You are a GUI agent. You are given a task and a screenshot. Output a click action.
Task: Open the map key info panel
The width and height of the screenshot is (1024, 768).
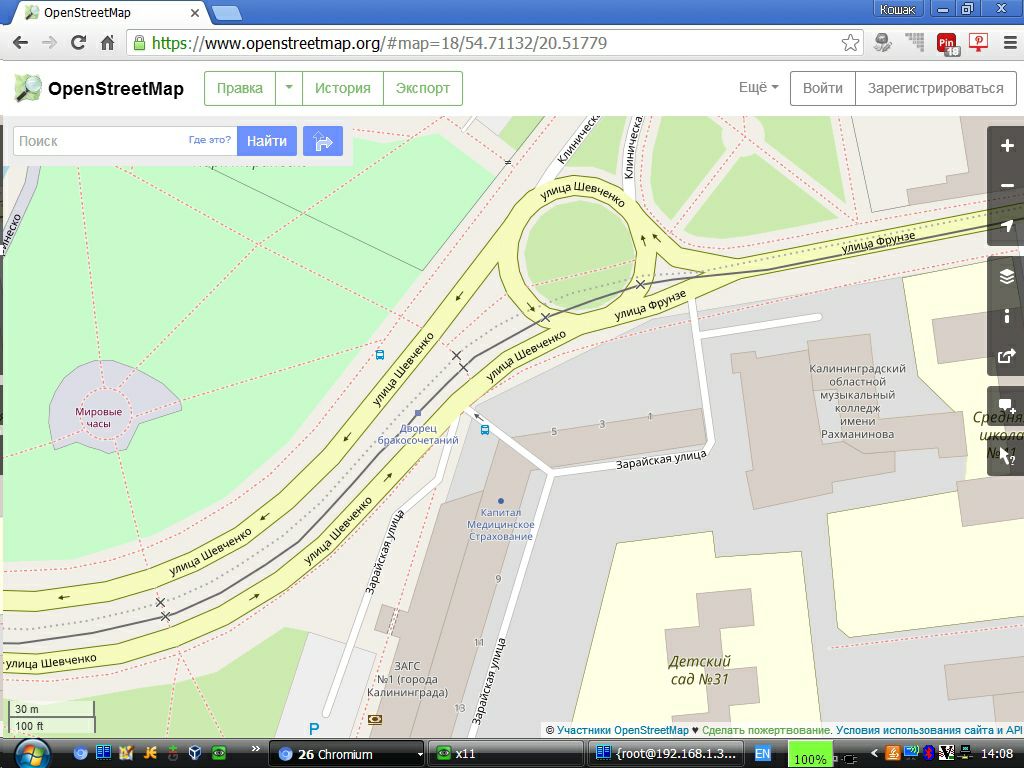(x=1006, y=316)
